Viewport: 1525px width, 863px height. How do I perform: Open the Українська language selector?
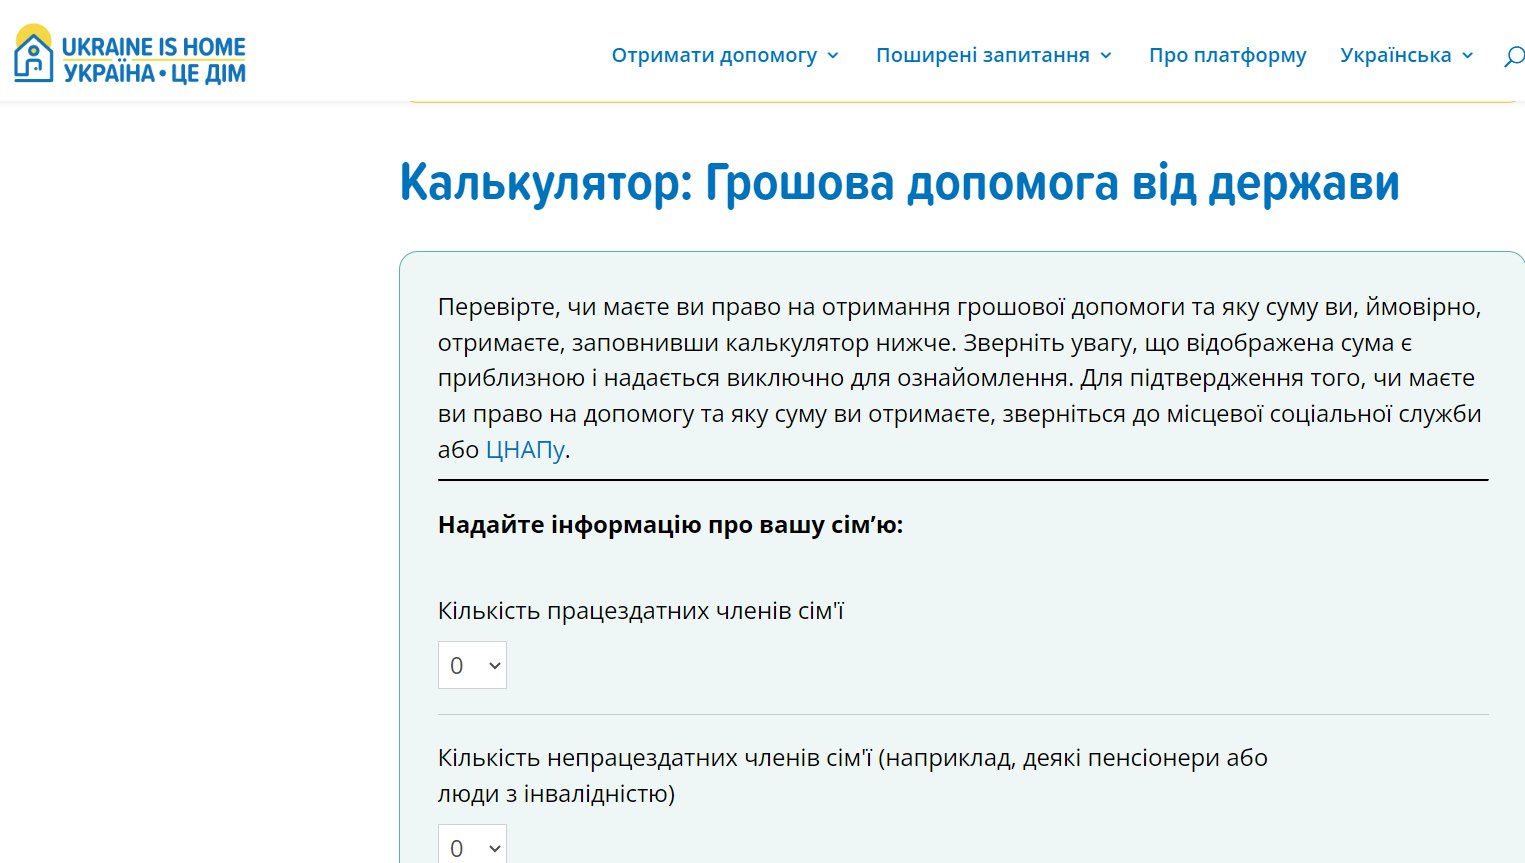1406,55
